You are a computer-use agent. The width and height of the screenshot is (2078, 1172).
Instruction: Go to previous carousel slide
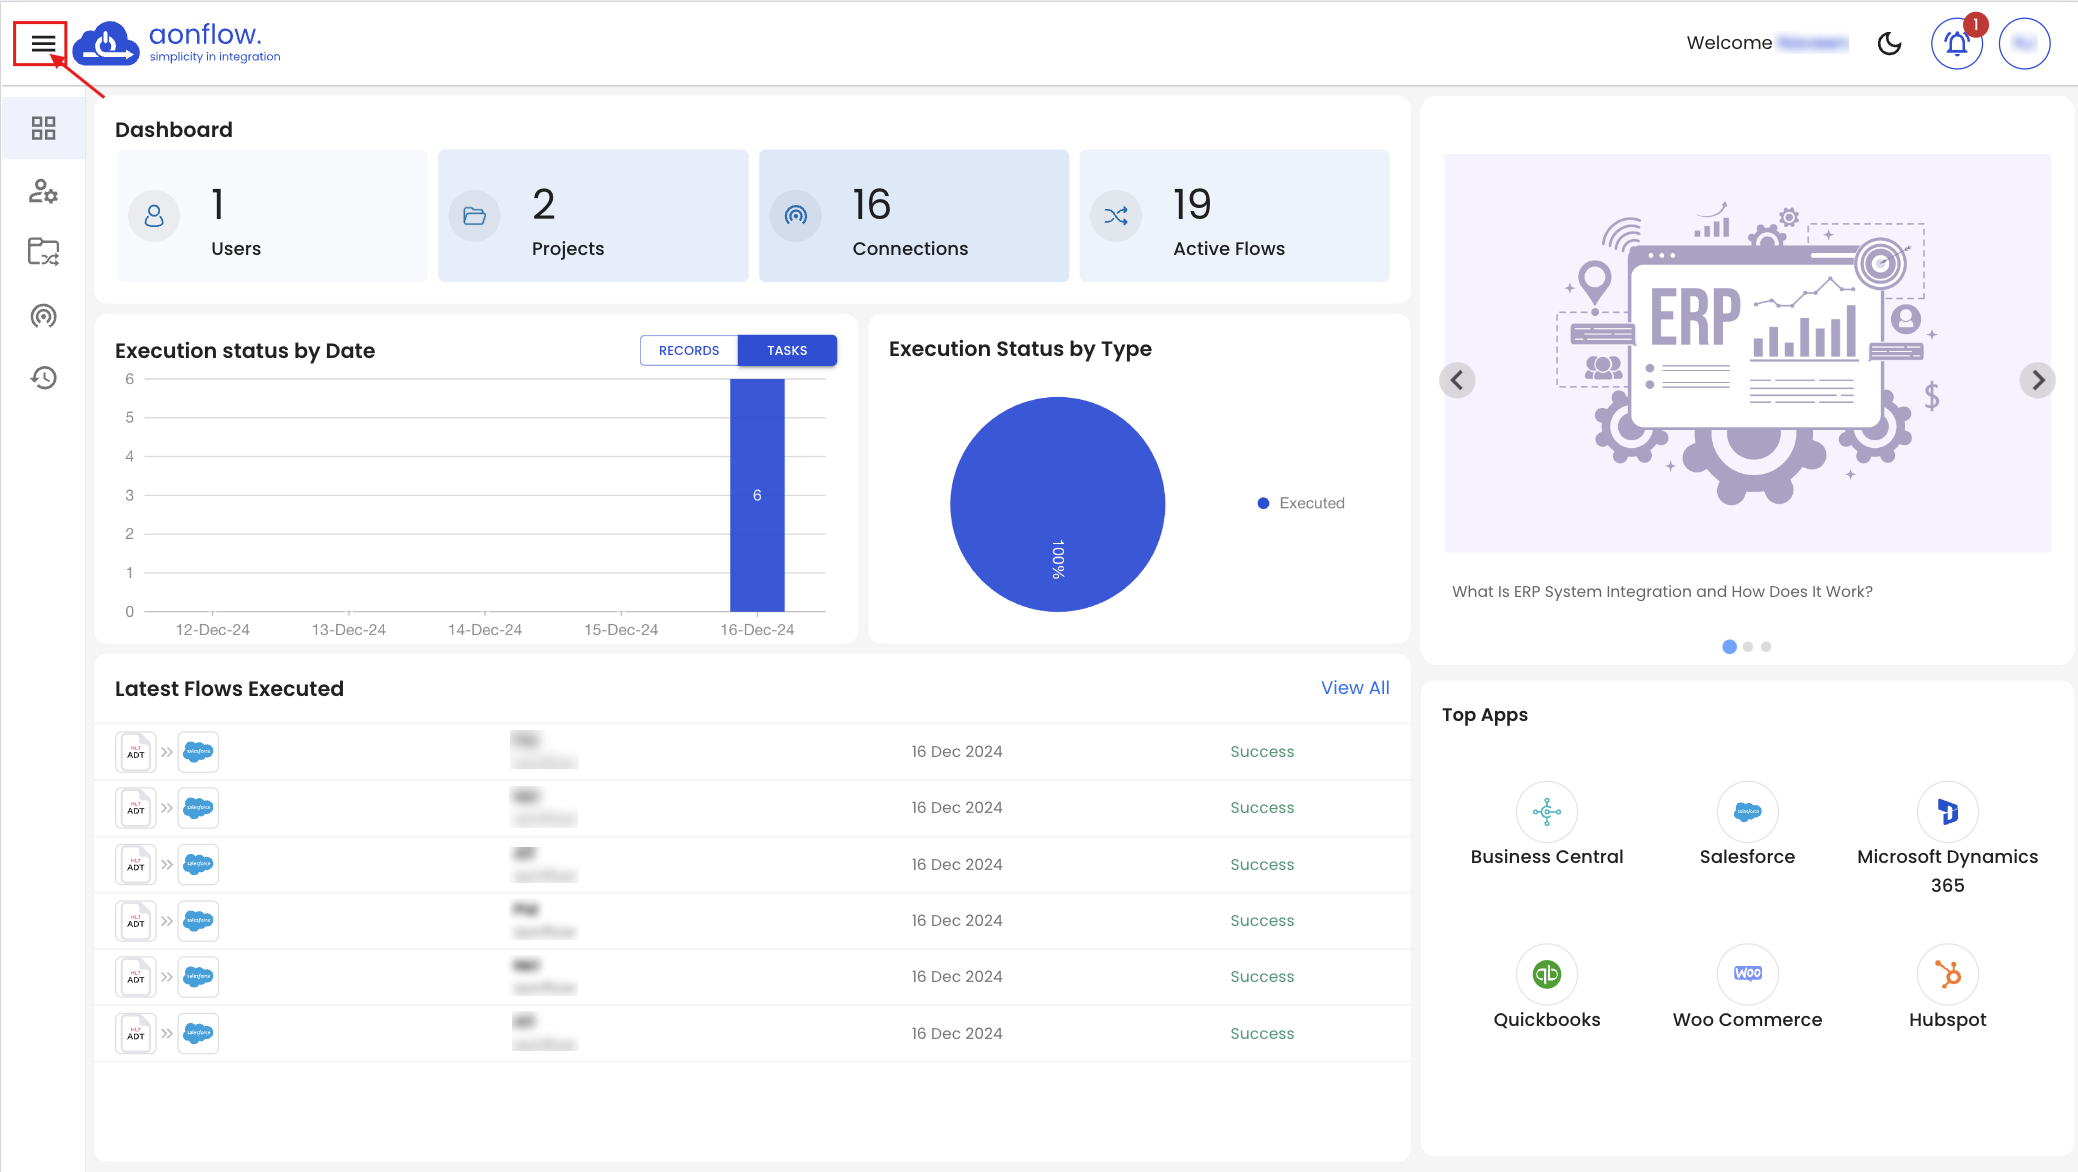1457,380
